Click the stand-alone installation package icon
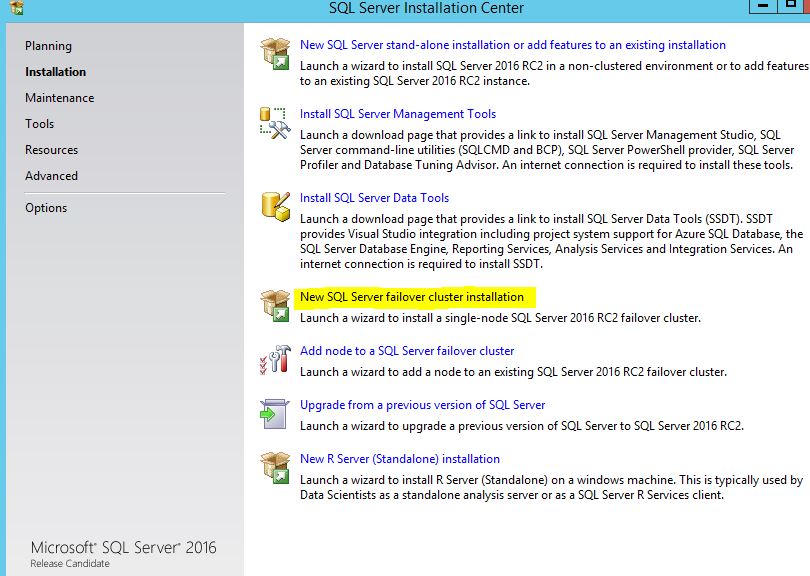This screenshot has height=576, width=810. coord(273,52)
